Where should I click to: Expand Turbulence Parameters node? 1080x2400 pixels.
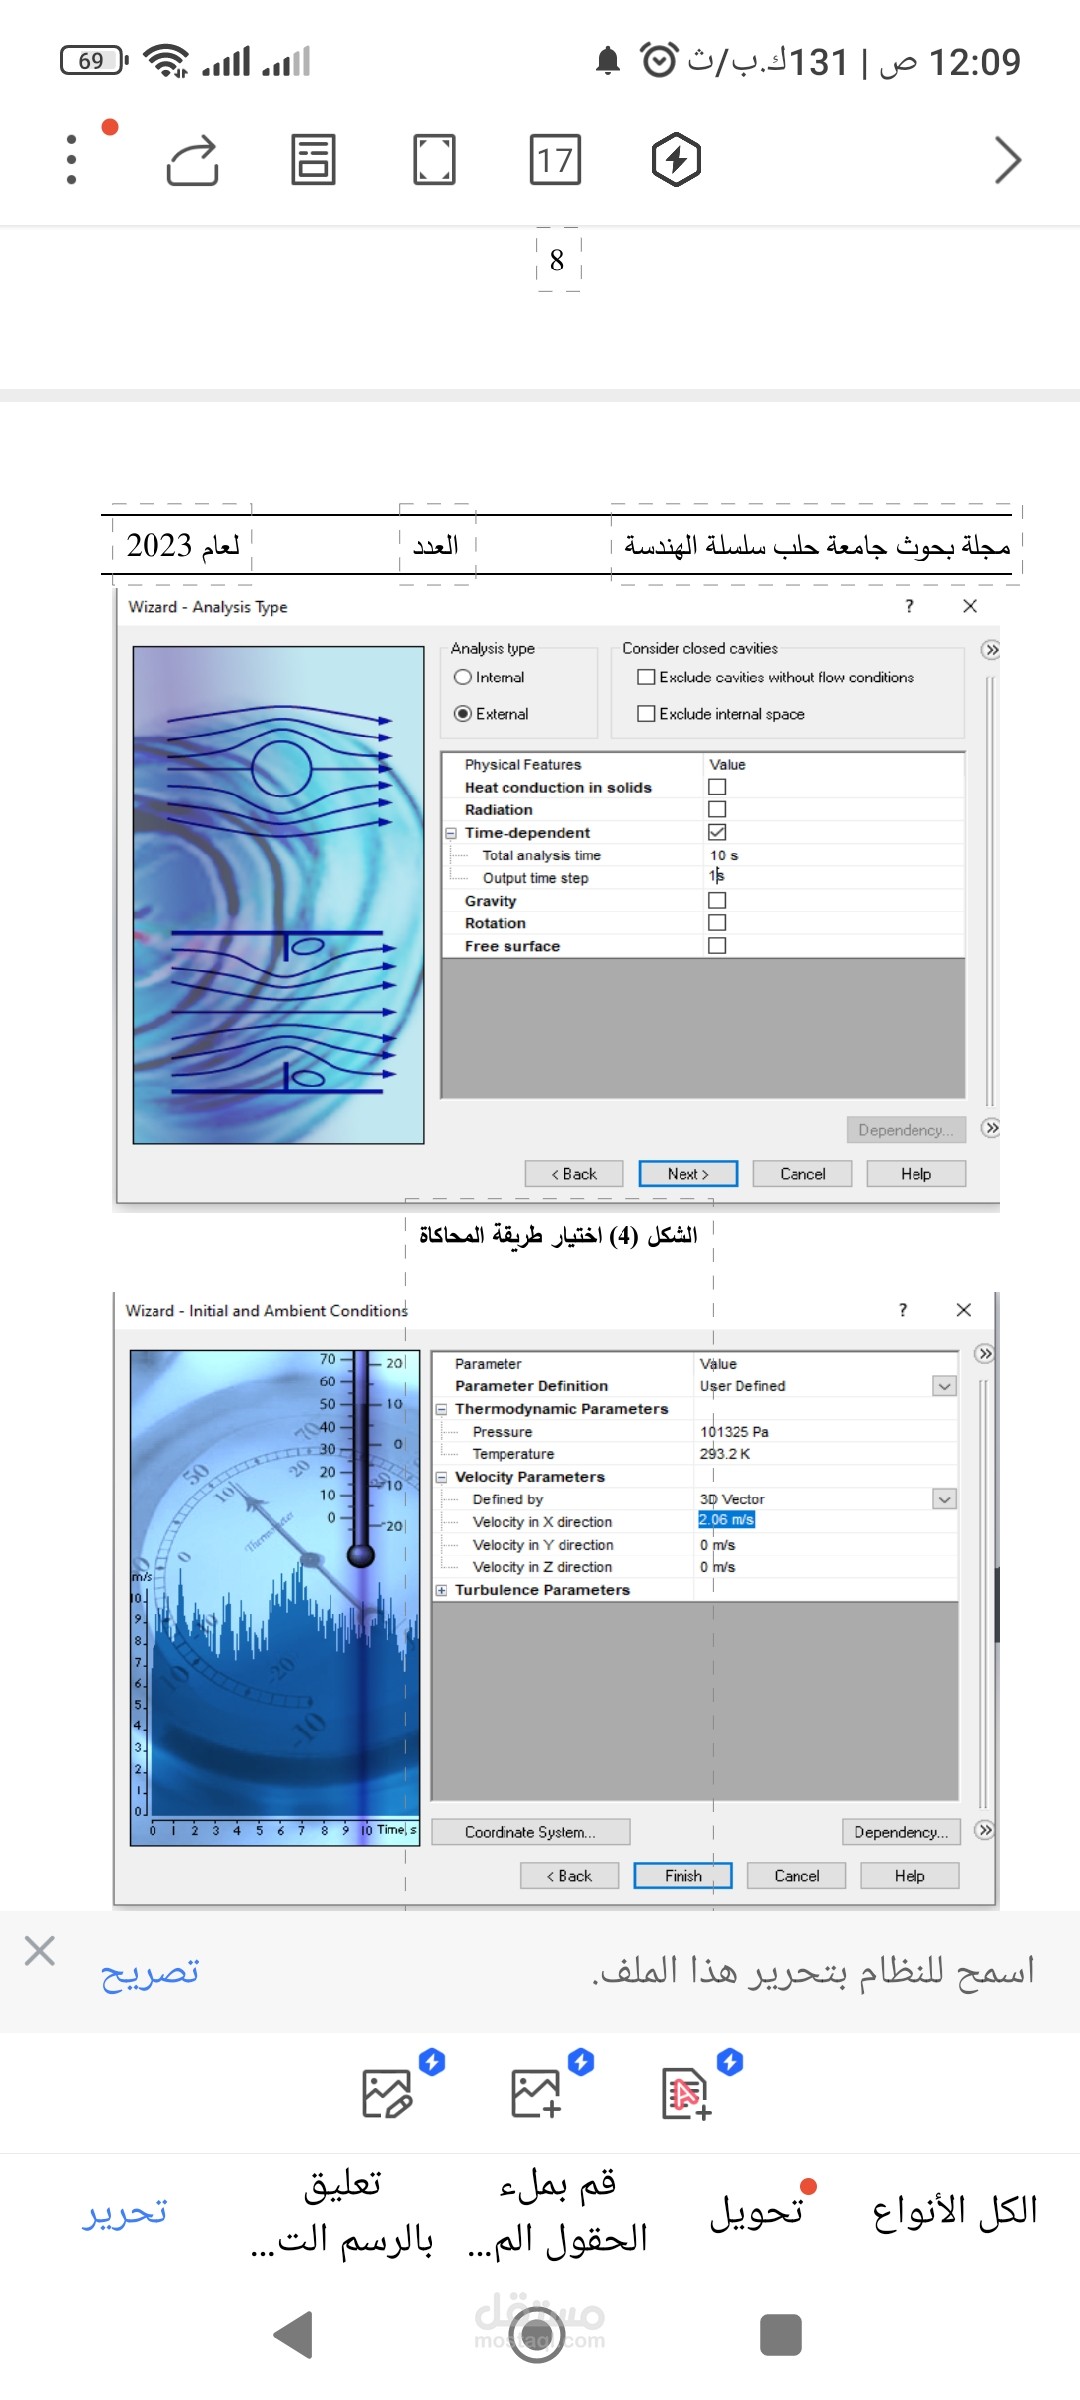point(441,1590)
